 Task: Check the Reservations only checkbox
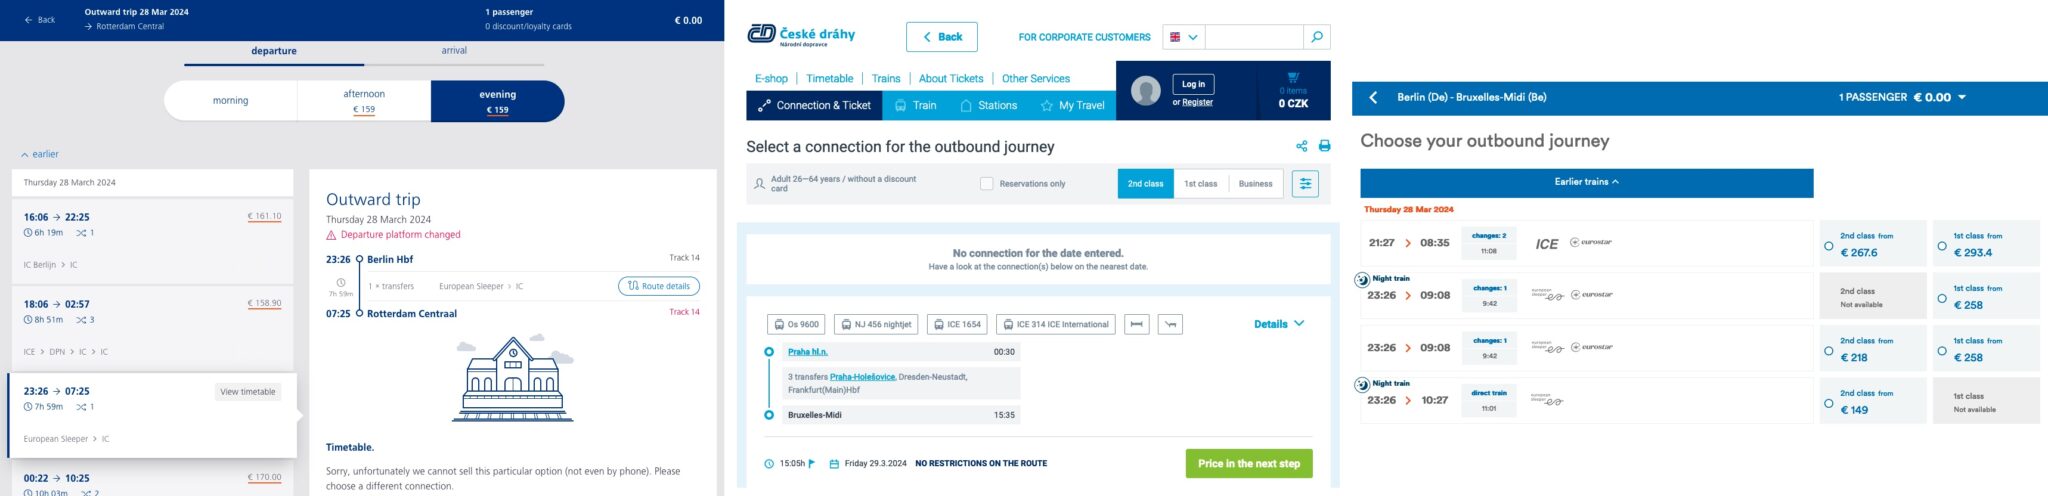[987, 184]
